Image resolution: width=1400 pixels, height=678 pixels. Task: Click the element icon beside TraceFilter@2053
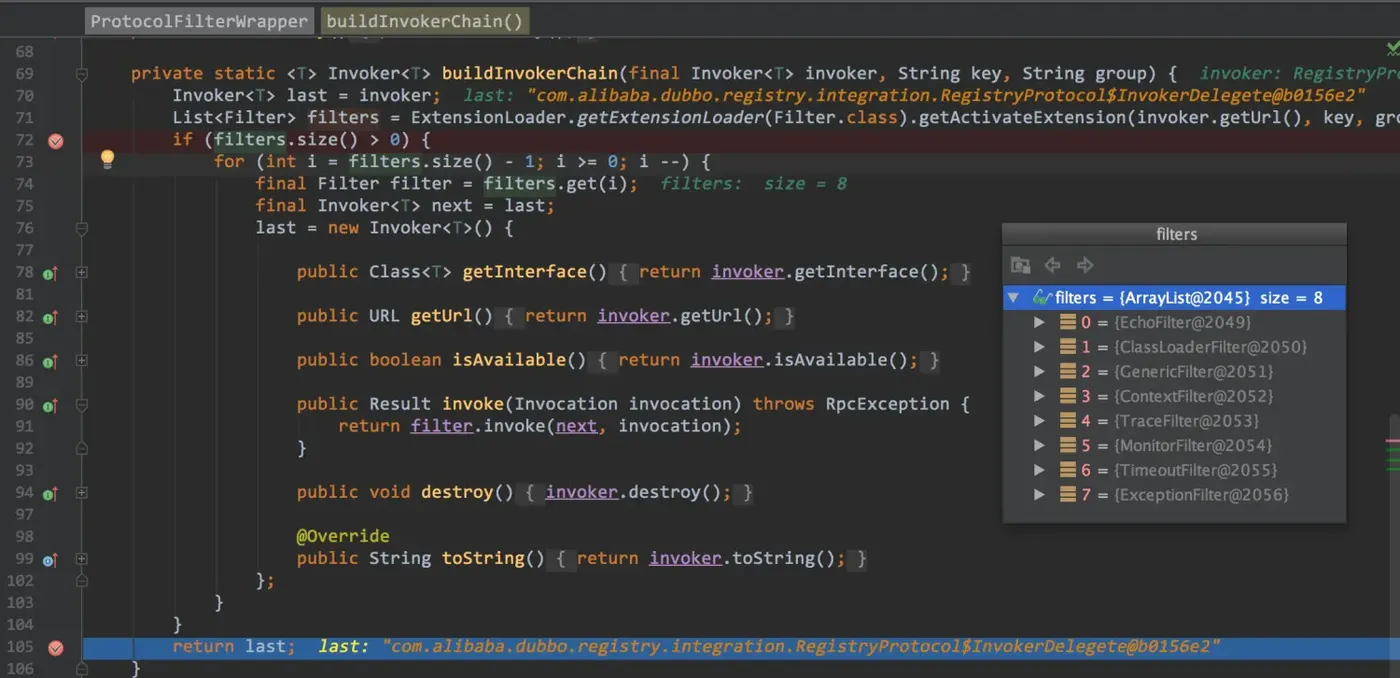tap(1068, 421)
